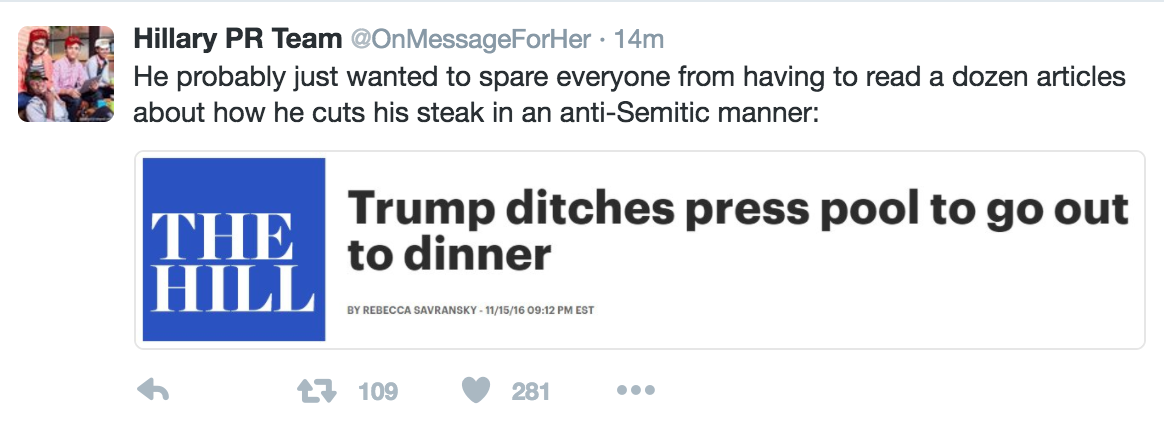1164x428 pixels.
Task: Click the blank area right of the byline
Action: [850, 310]
